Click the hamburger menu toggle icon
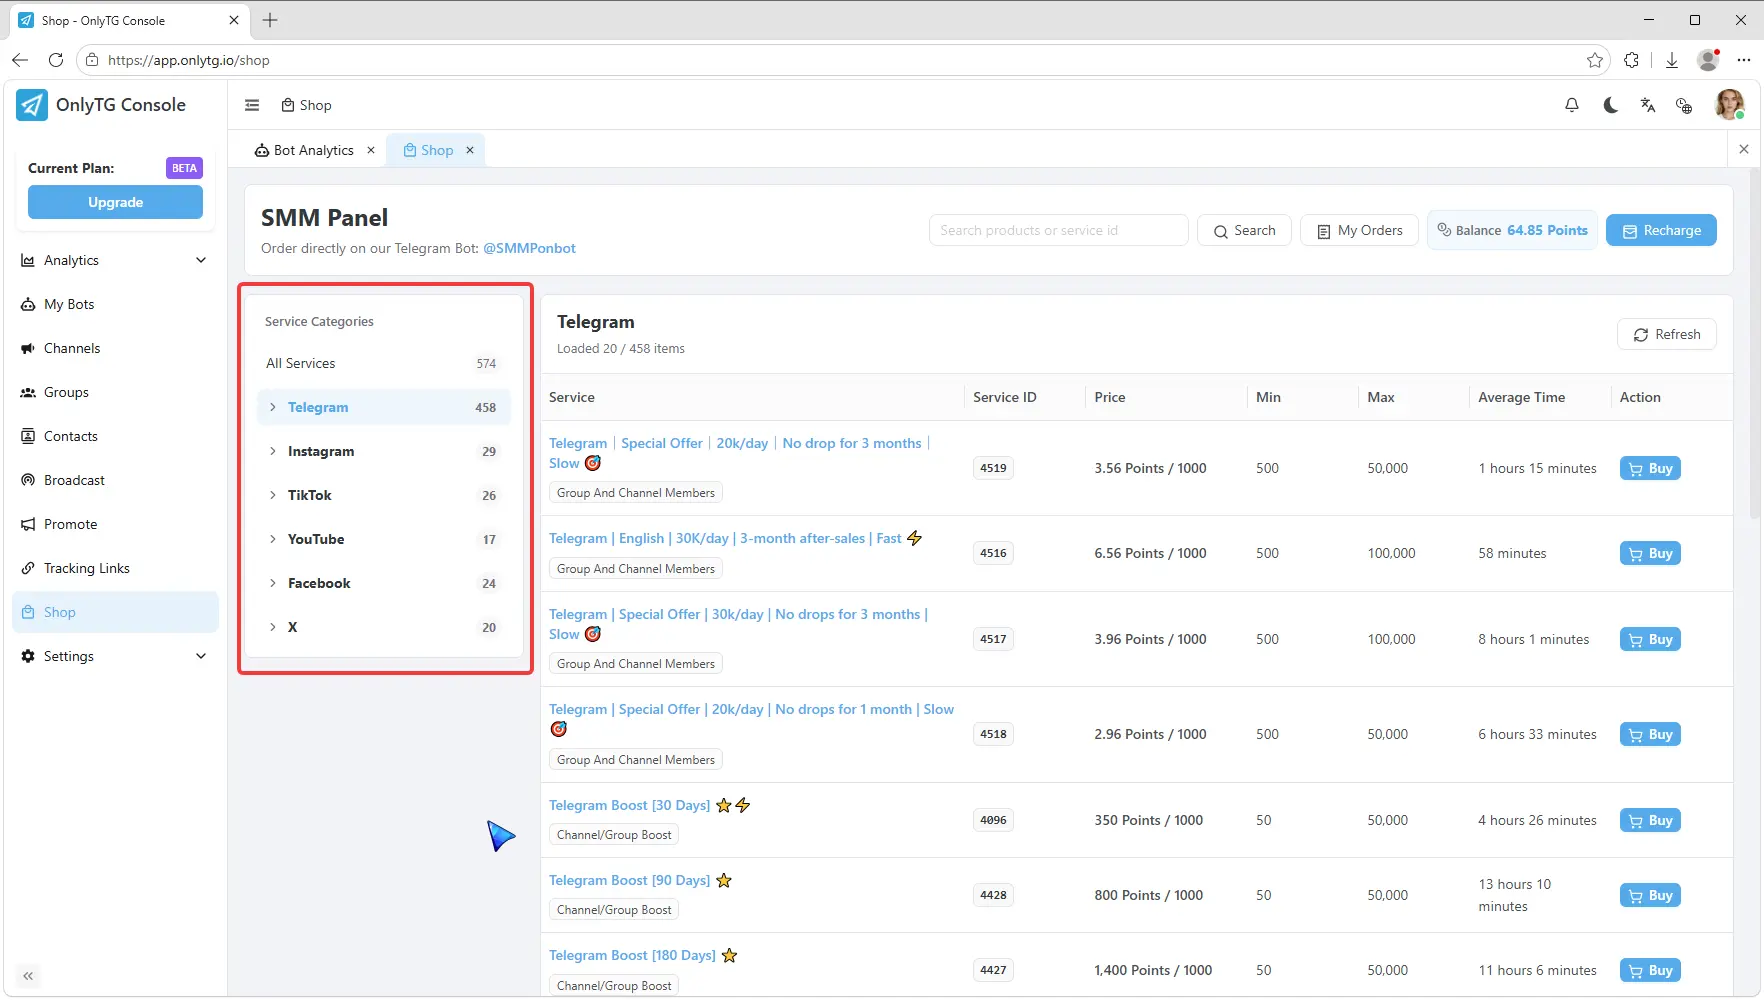Image resolution: width=1764 pixels, height=1000 pixels. click(x=252, y=105)
